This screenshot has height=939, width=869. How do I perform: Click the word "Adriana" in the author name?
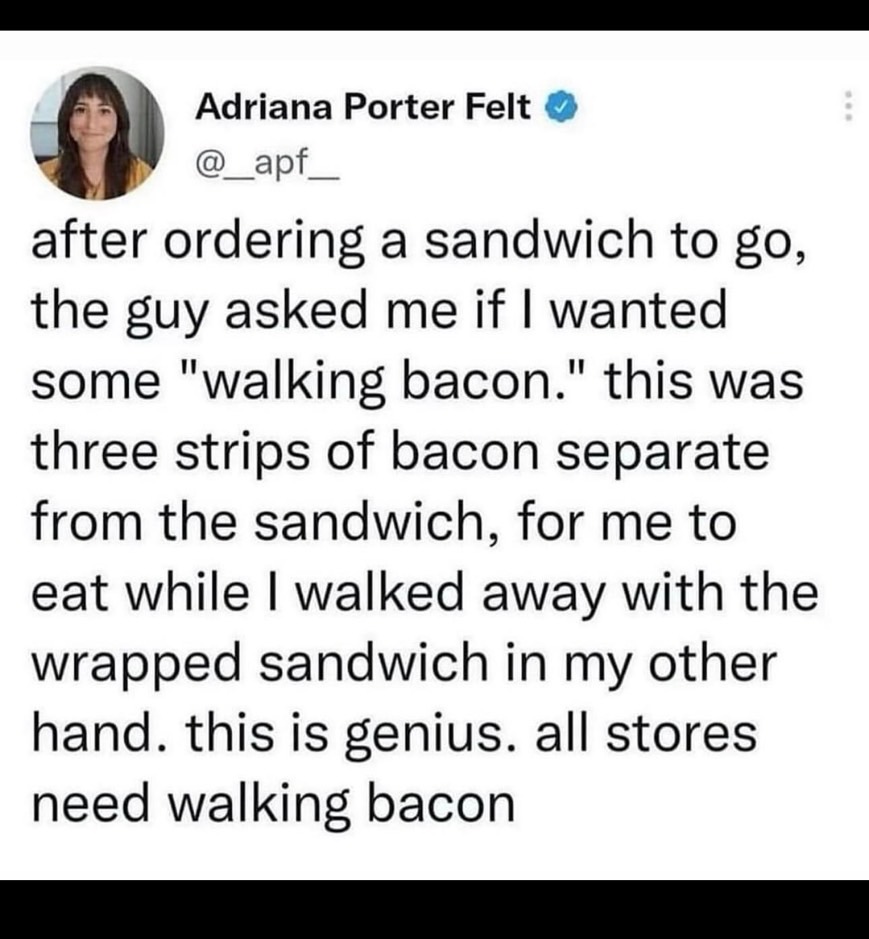point(264,108)
